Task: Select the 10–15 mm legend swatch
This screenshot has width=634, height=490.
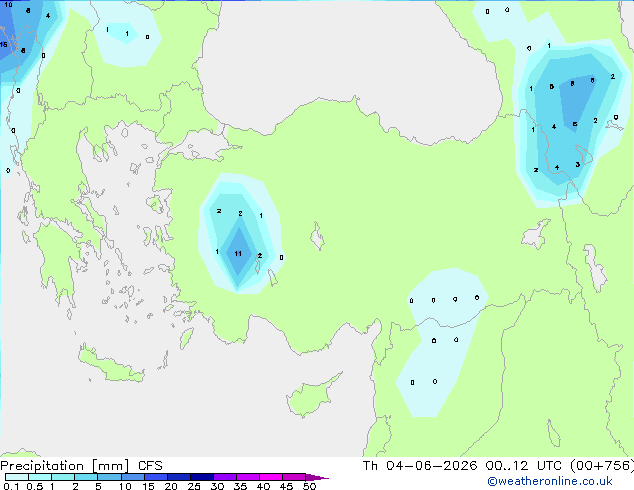Action: pyautogui.click(x=133, y=477)
